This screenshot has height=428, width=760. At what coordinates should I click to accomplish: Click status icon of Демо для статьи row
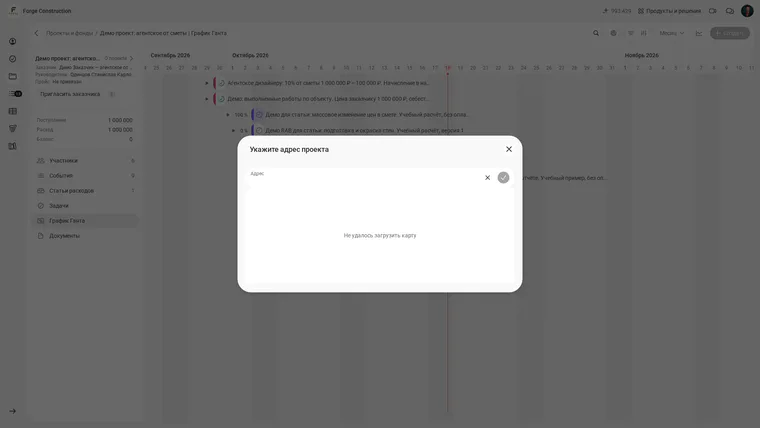pos(259,115)
